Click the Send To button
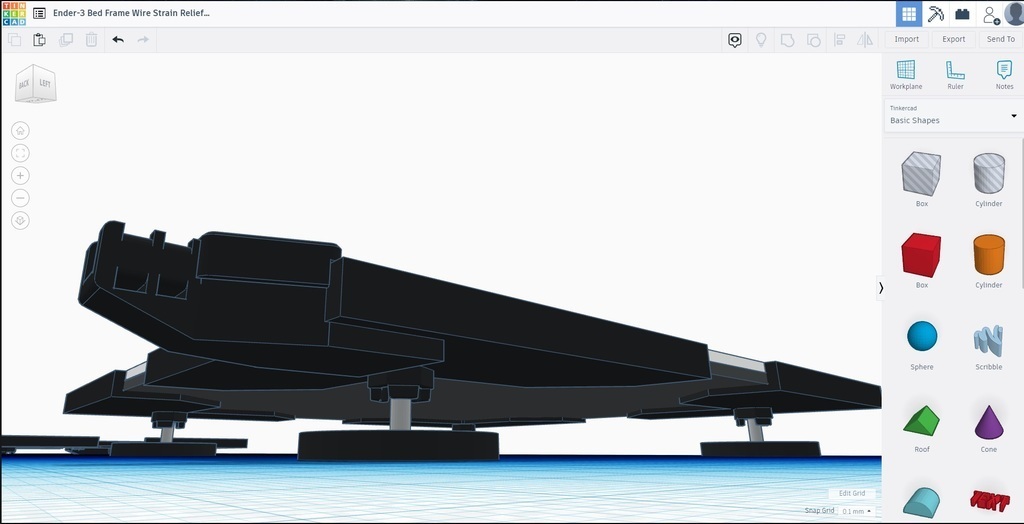 (1000, 39)
